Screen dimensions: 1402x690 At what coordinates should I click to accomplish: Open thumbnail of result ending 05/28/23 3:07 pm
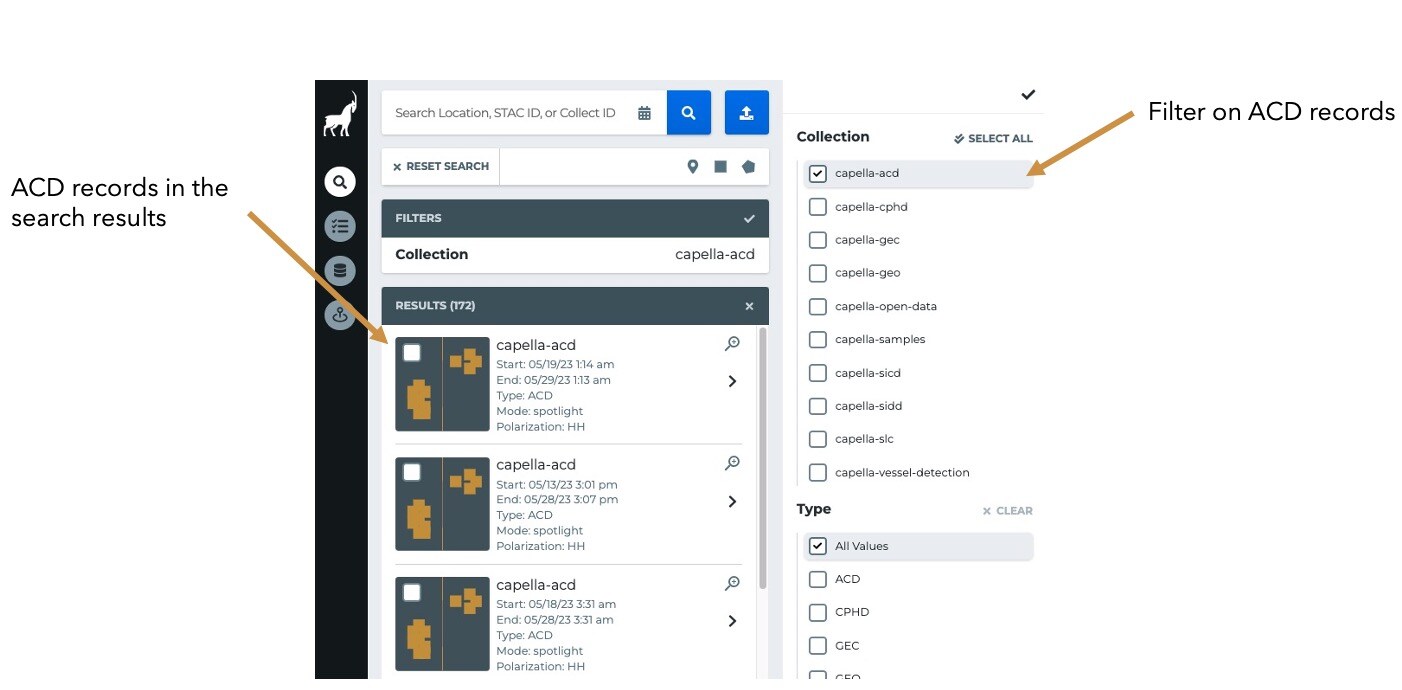click(443, 504)
